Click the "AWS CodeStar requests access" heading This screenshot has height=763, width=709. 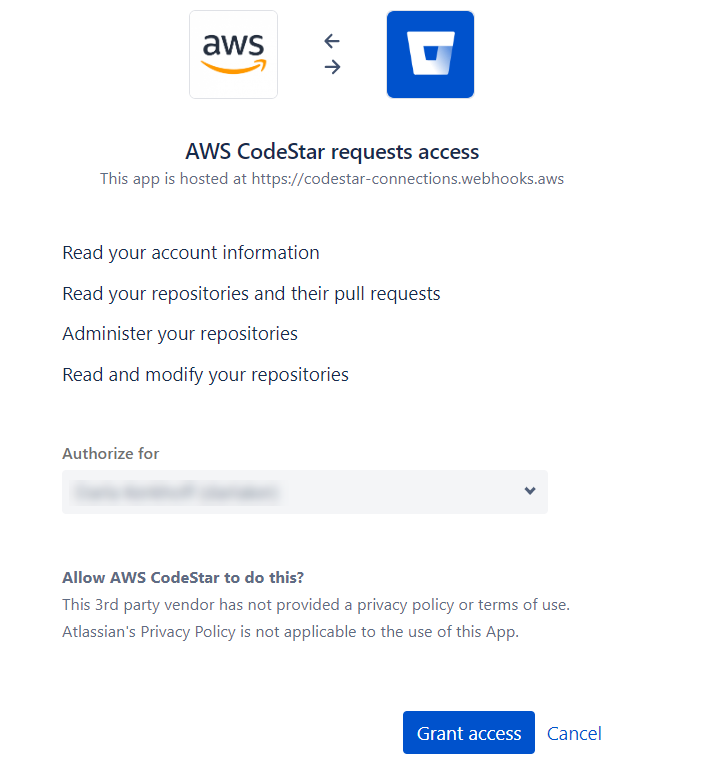(332, 152)
